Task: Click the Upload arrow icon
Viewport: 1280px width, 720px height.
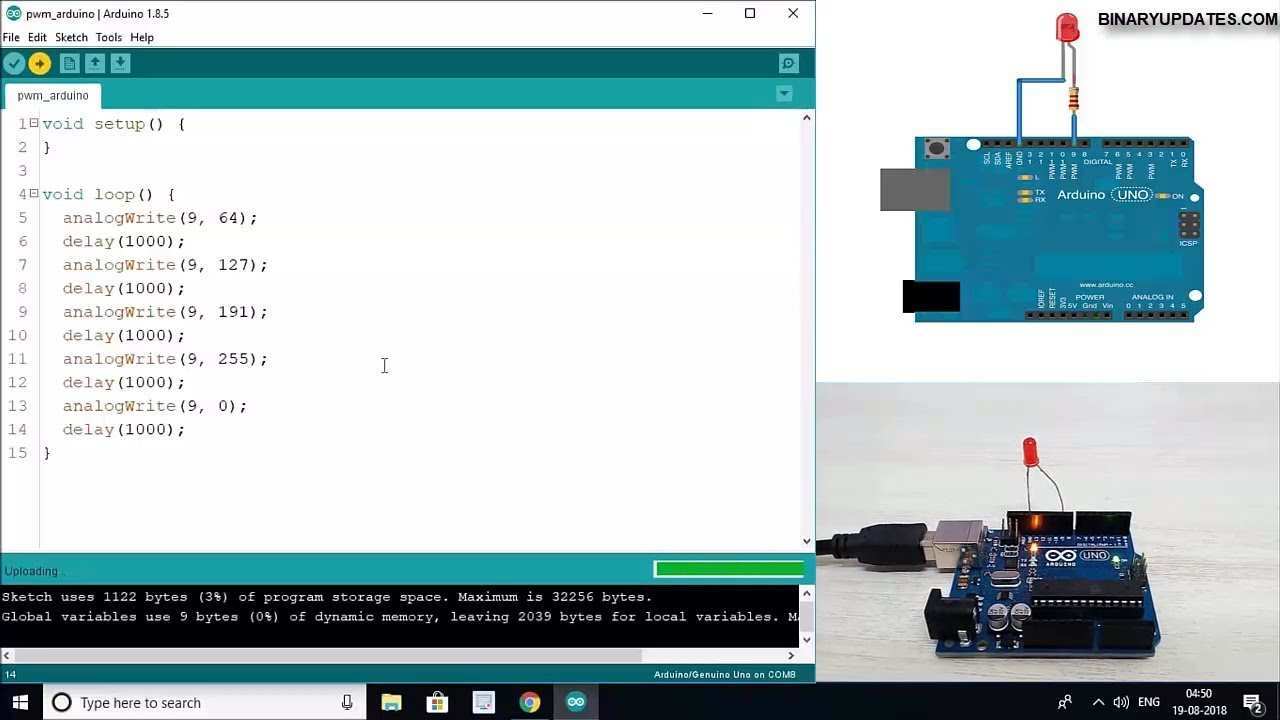Action: point(40,64)
